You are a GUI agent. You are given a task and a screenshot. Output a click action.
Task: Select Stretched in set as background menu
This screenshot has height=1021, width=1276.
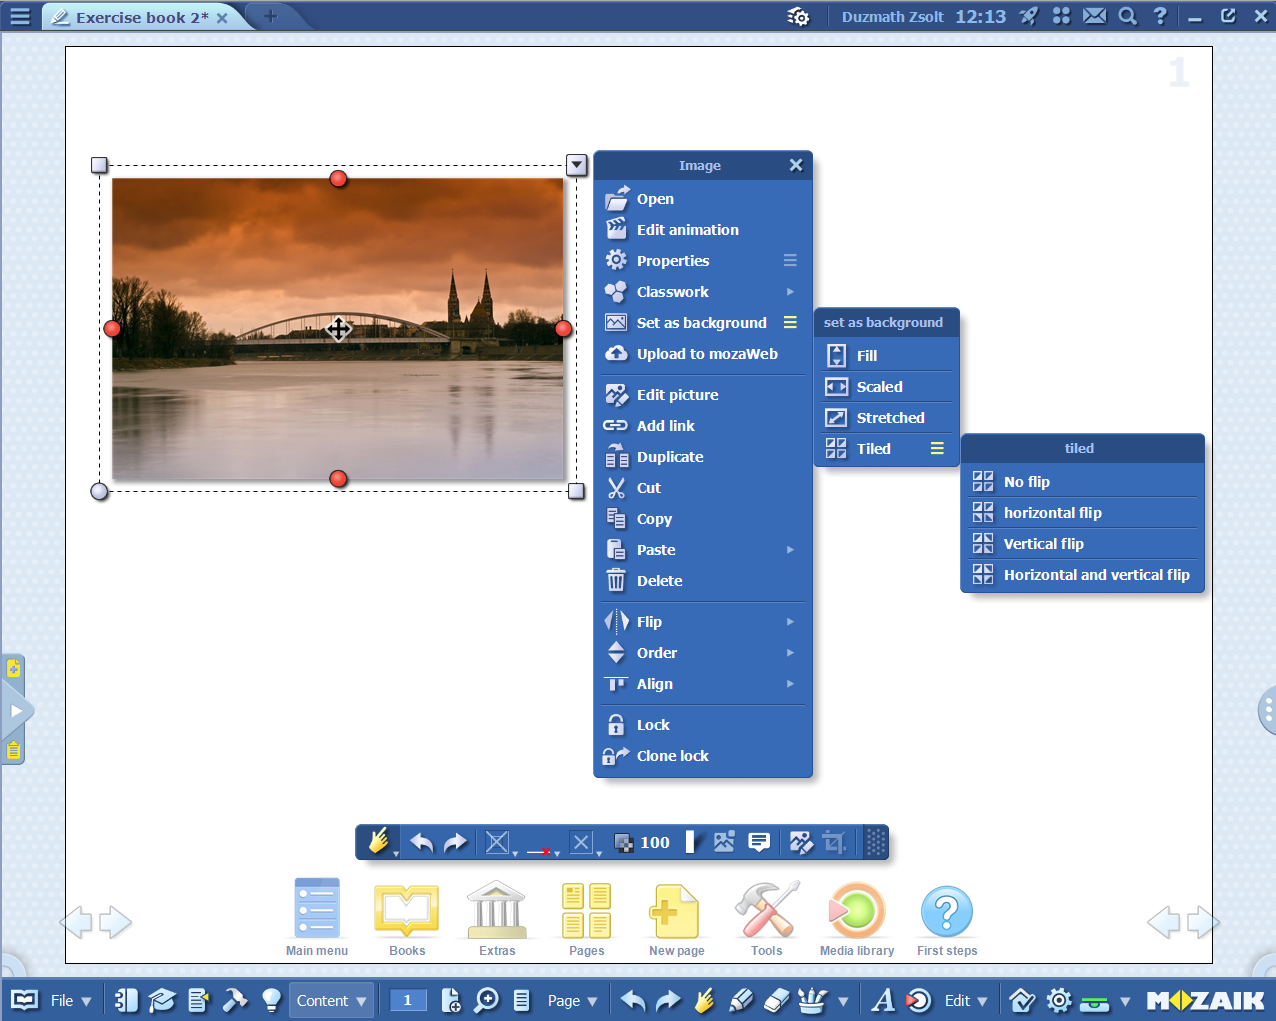[890, 418]
